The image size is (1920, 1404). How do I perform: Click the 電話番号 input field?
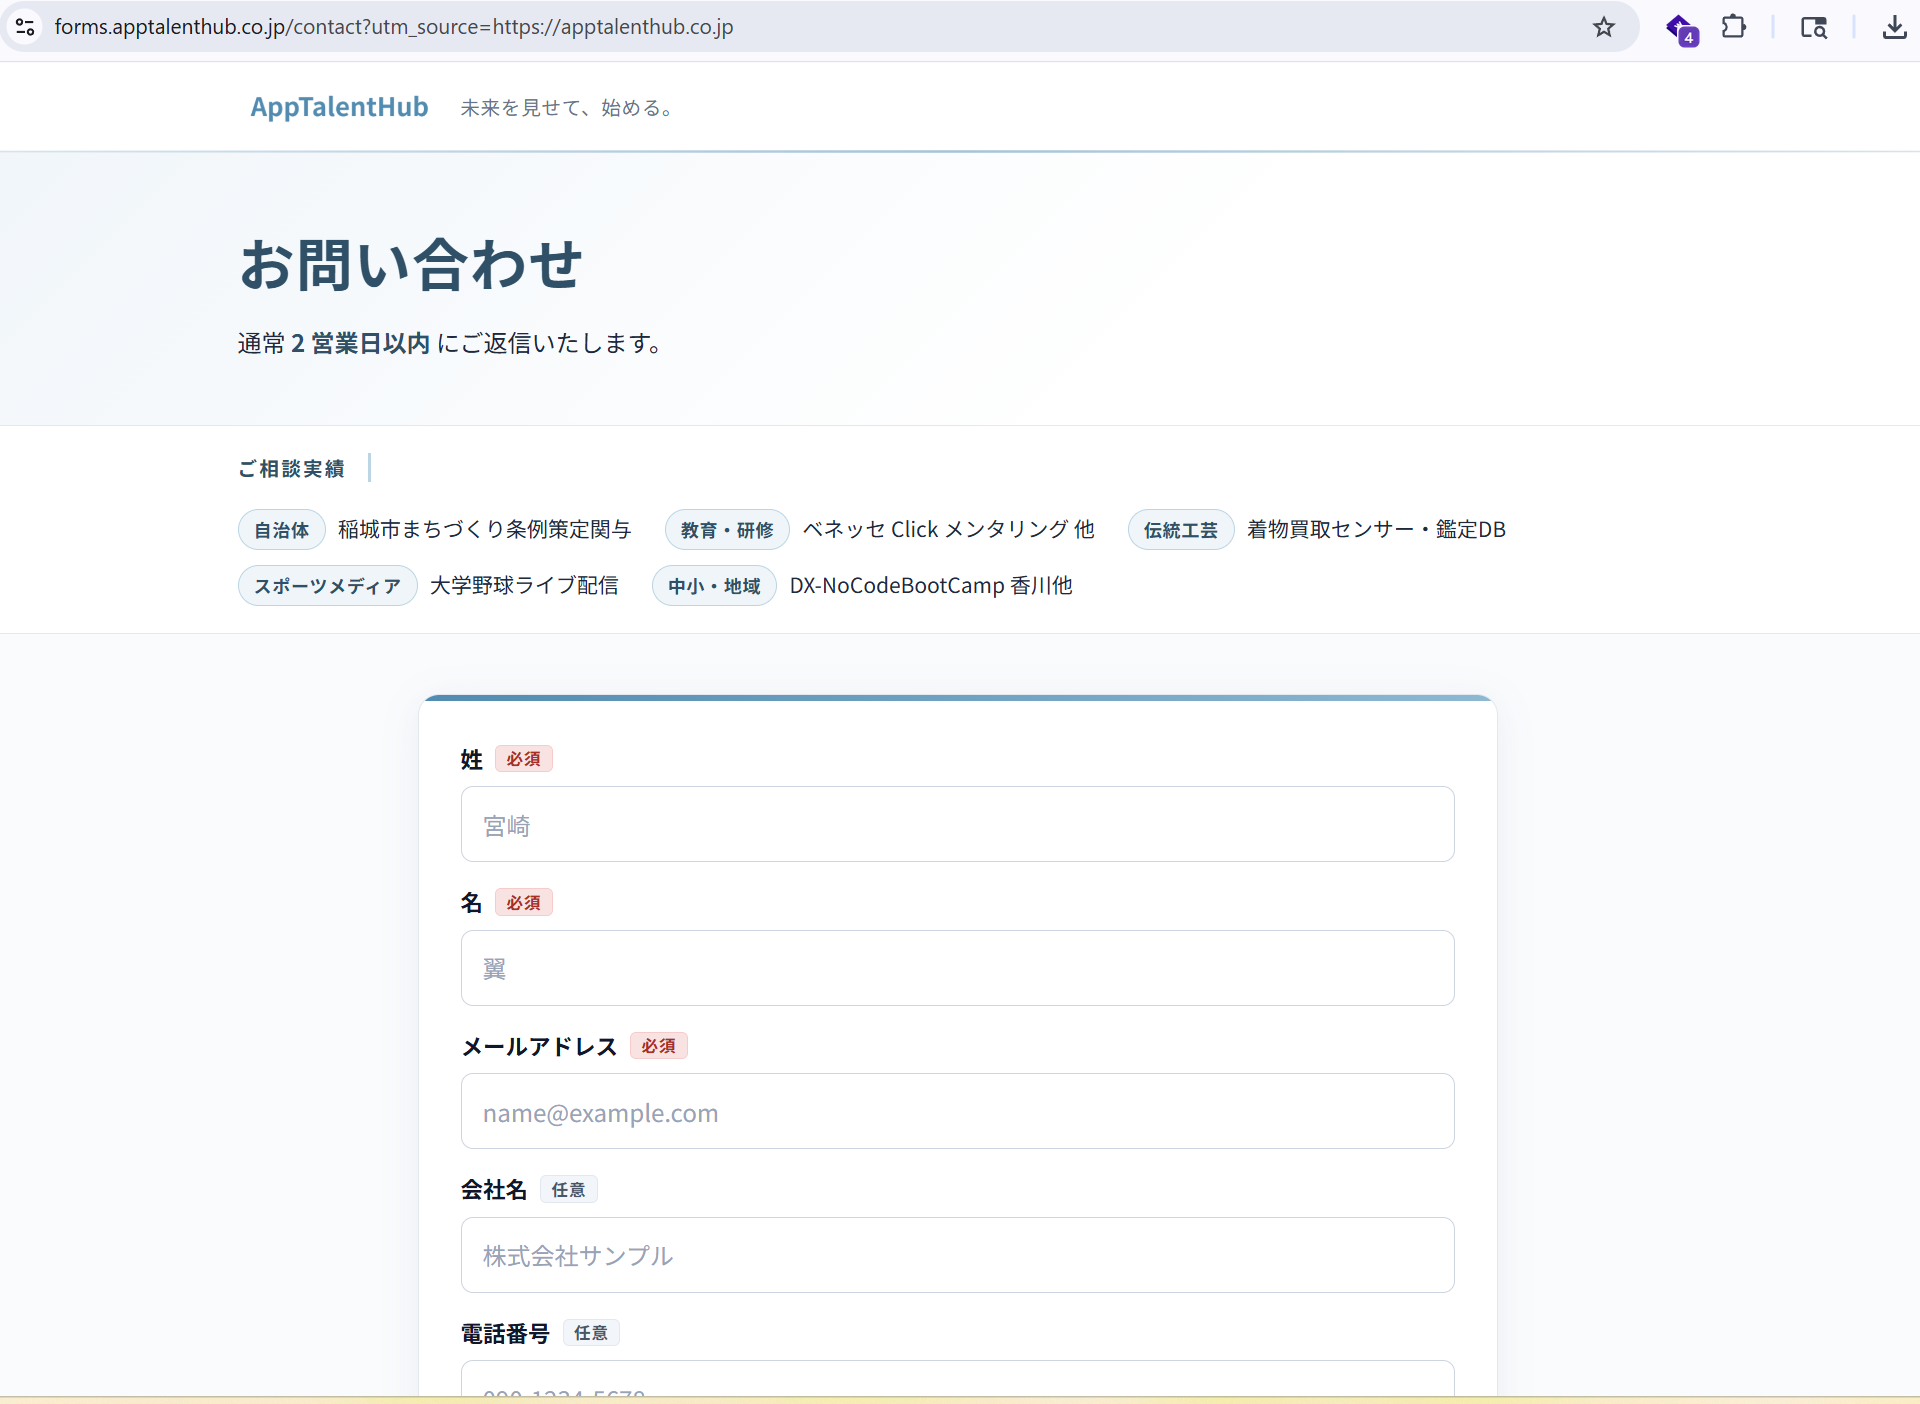coord(957,1378)
